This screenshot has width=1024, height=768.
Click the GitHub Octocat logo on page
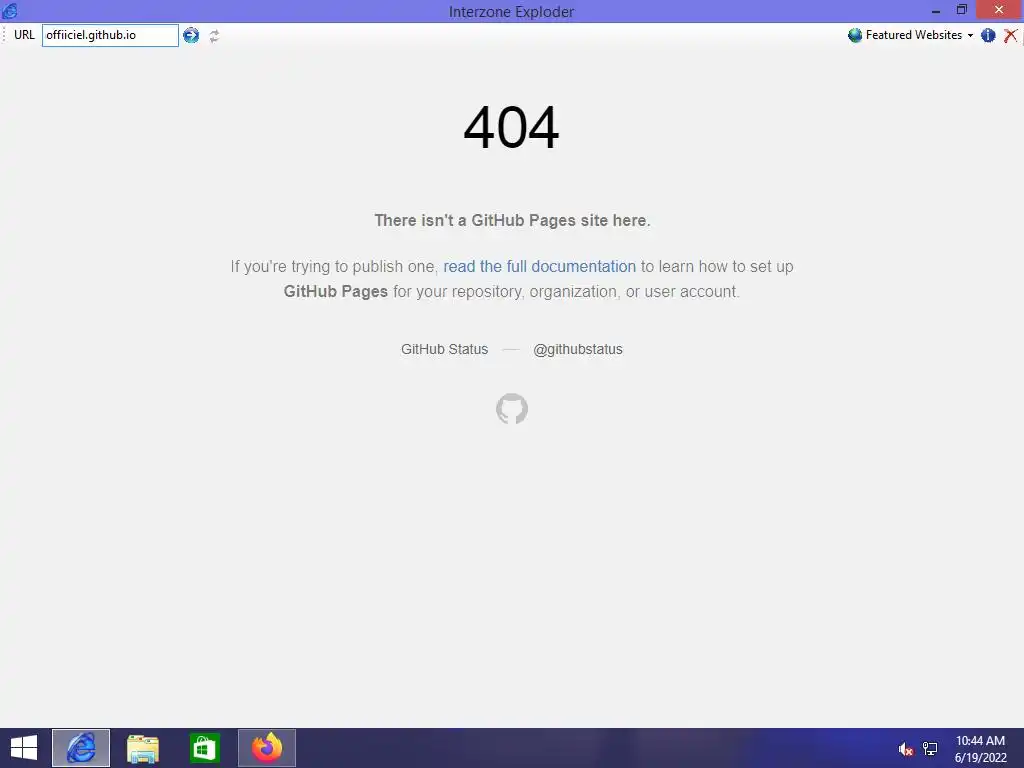(512, 409)
